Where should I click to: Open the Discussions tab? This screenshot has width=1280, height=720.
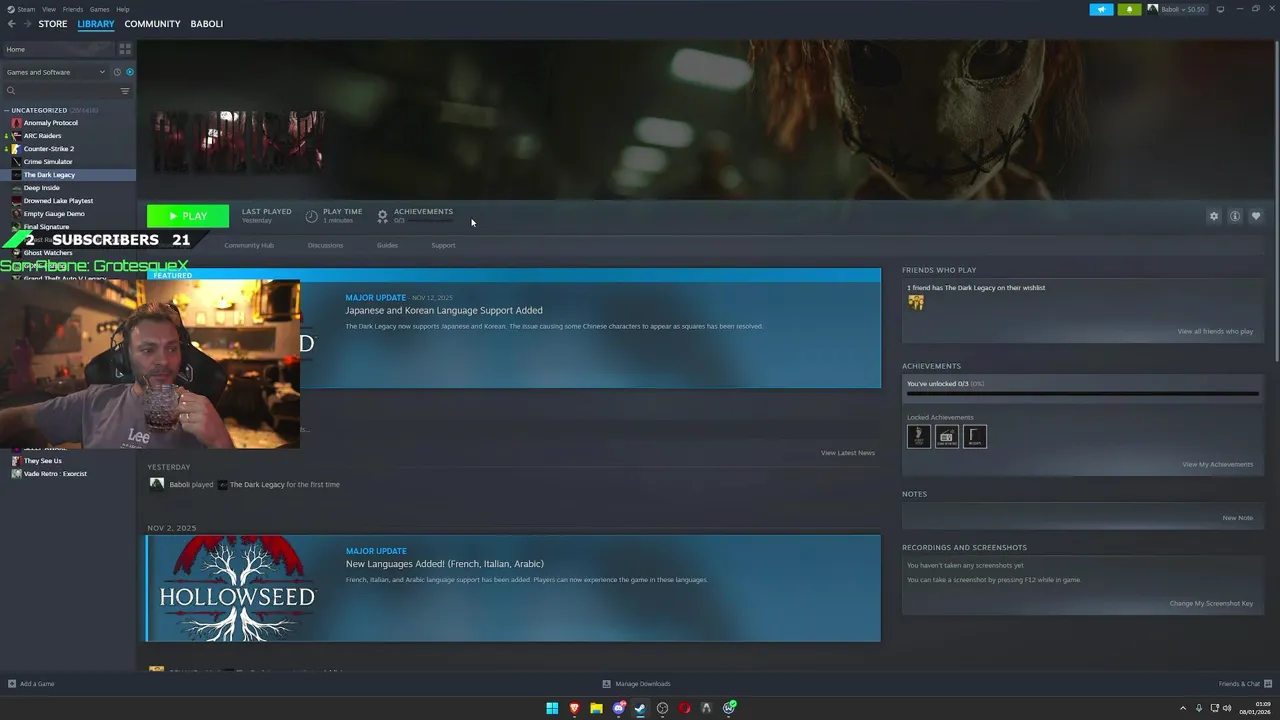[x=325, y=245]
